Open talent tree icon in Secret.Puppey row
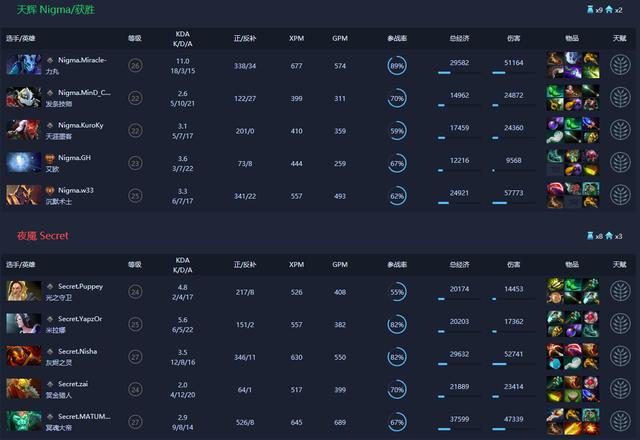This screenshot has height=440, width=640. point(620,291)
